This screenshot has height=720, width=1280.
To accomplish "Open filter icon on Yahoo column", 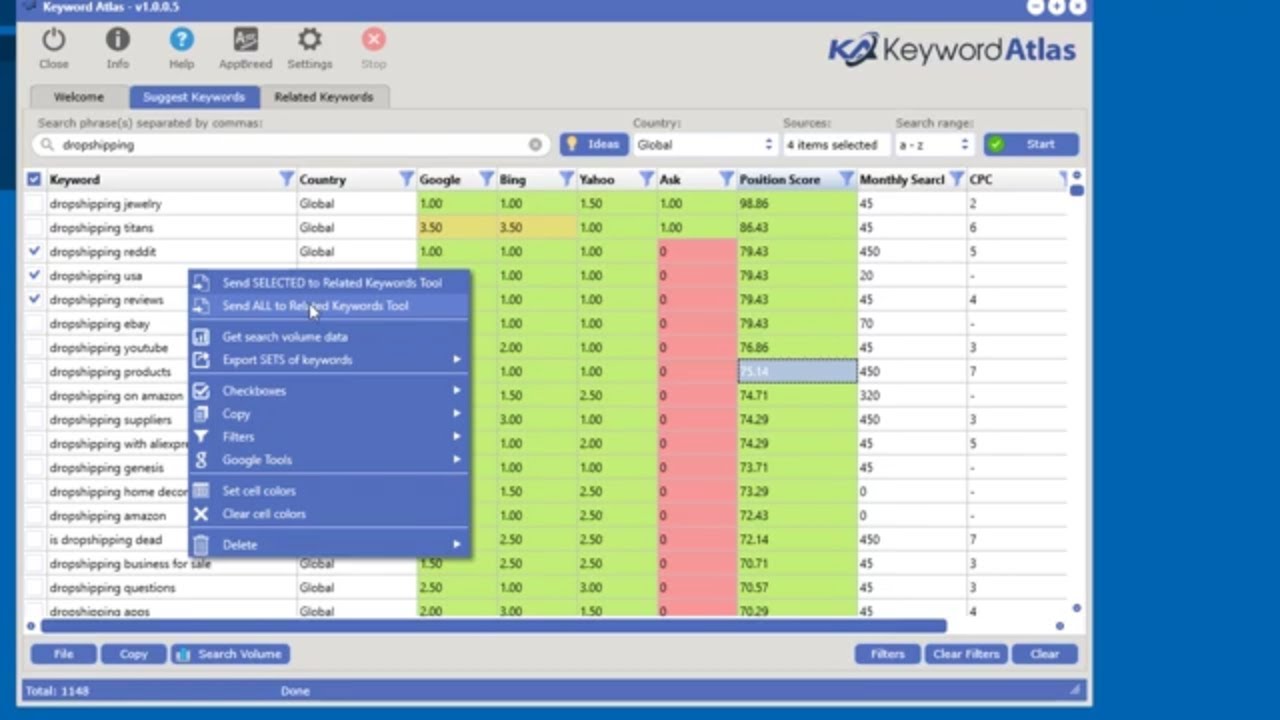I will pyautogui.click(x=647, y=179).
